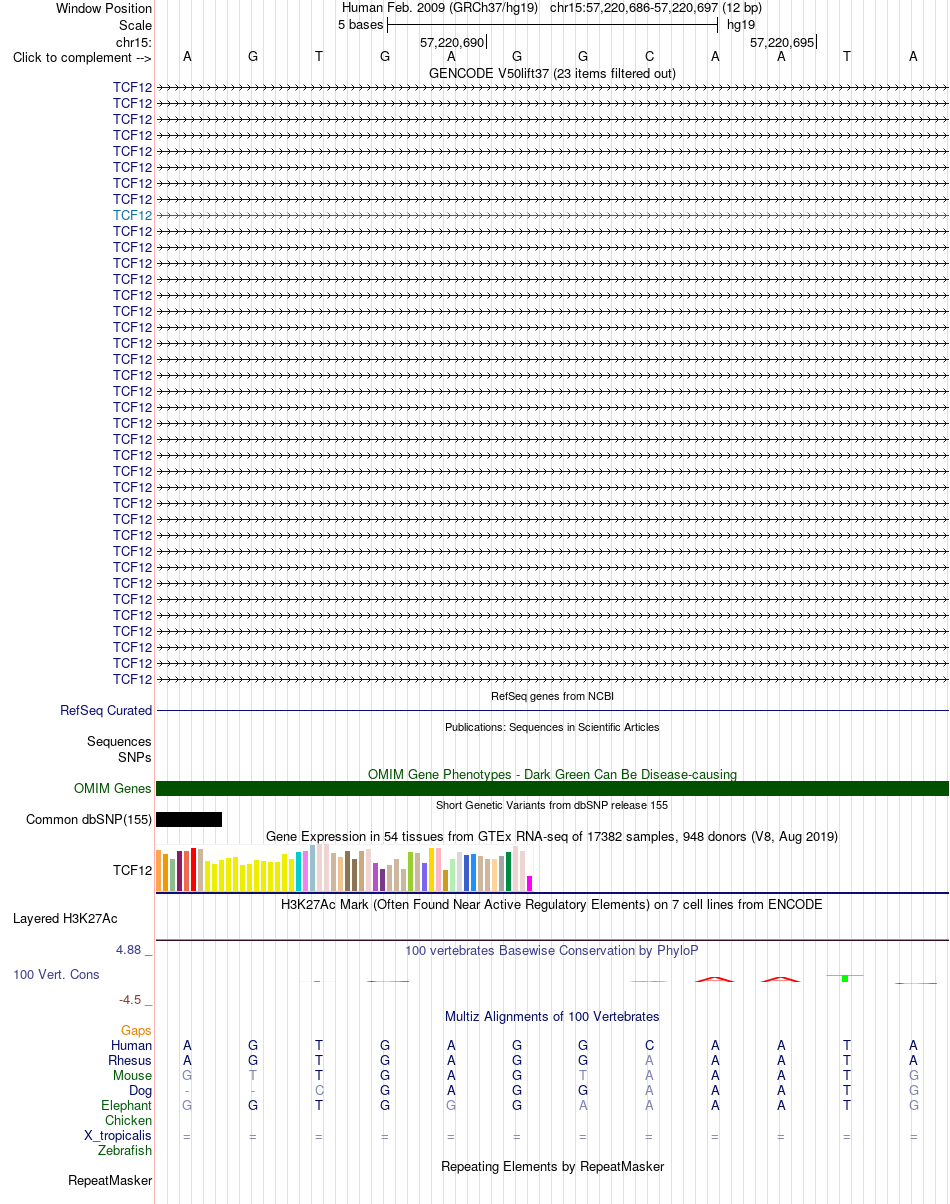Open the GENCODE V50lift37 track title
The height and width of the screenshot is (1204, 950).
tap(552, 73)
